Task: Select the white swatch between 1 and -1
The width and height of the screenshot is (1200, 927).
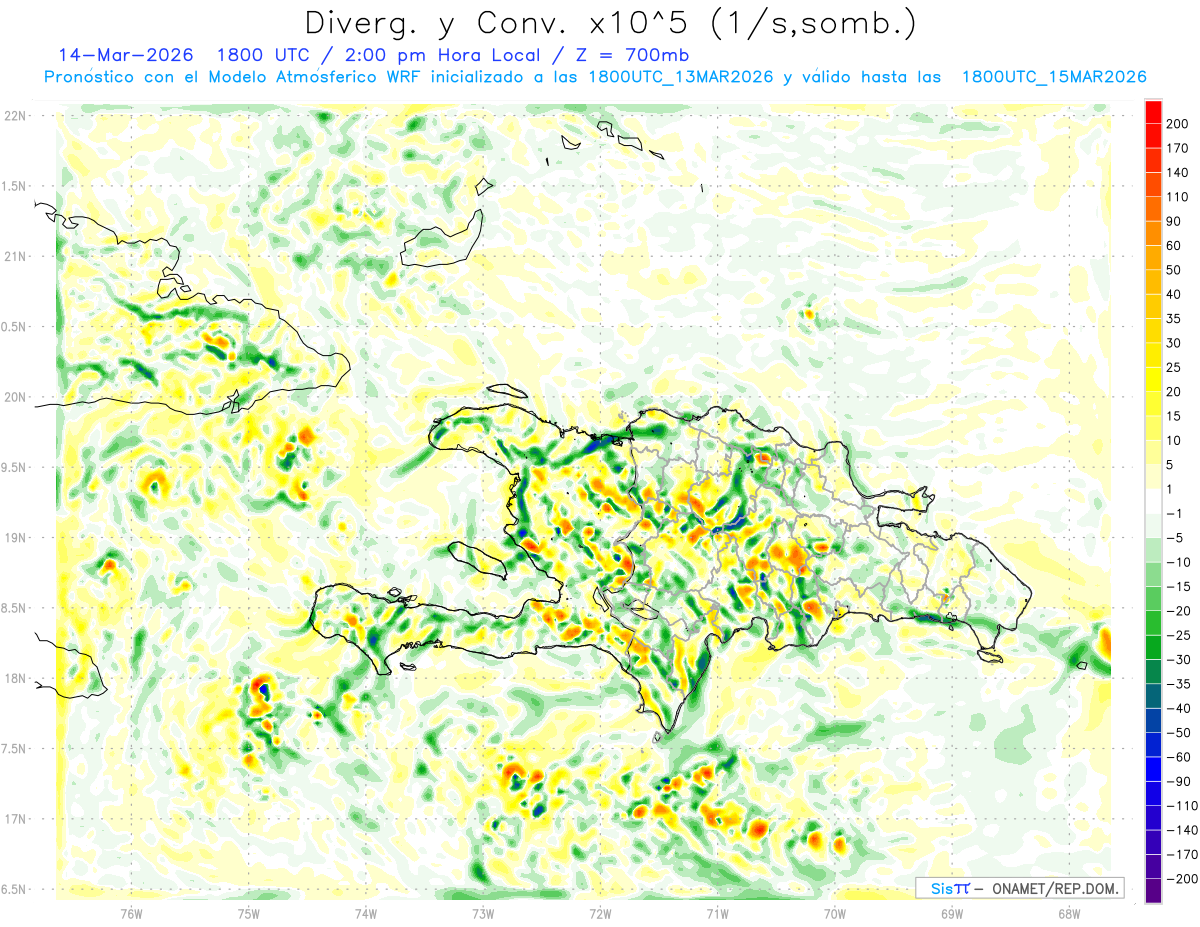Action: pos(1153,501)
